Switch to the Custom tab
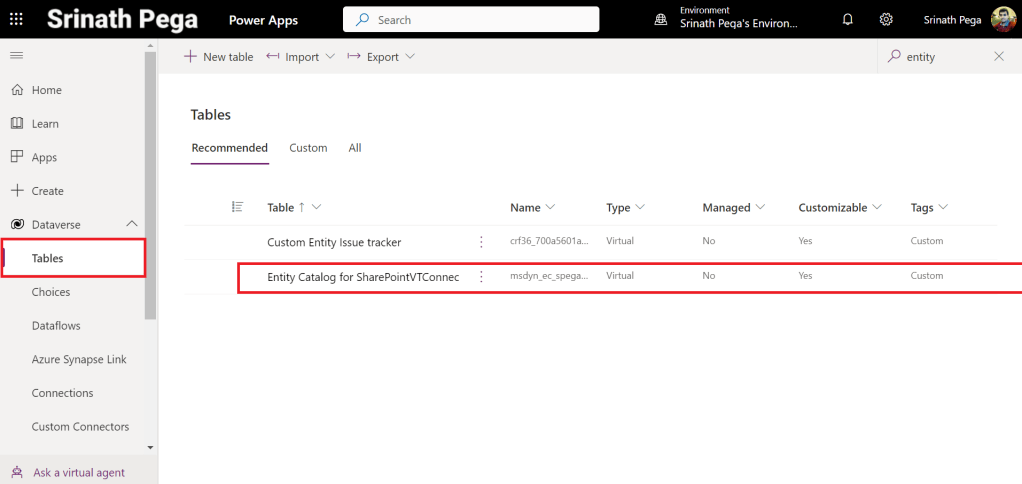Image resolution: width=1022 pixels, height=484 pixels. point(308,148)
